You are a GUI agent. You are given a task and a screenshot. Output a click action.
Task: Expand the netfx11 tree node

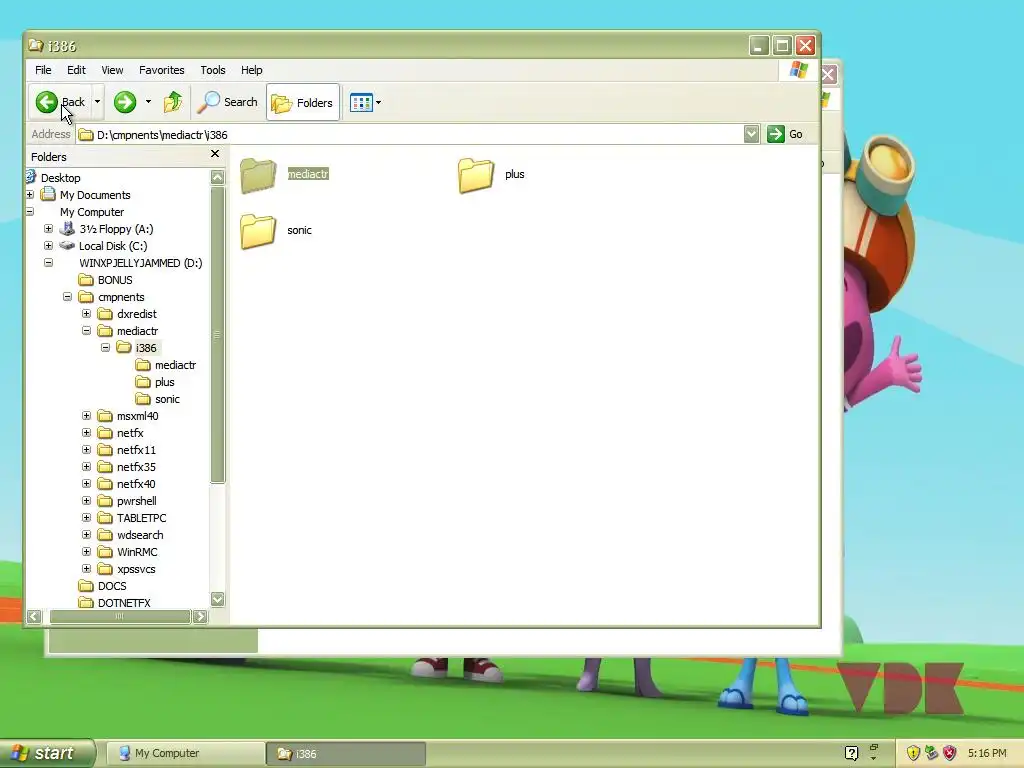[x=86, y=449]
